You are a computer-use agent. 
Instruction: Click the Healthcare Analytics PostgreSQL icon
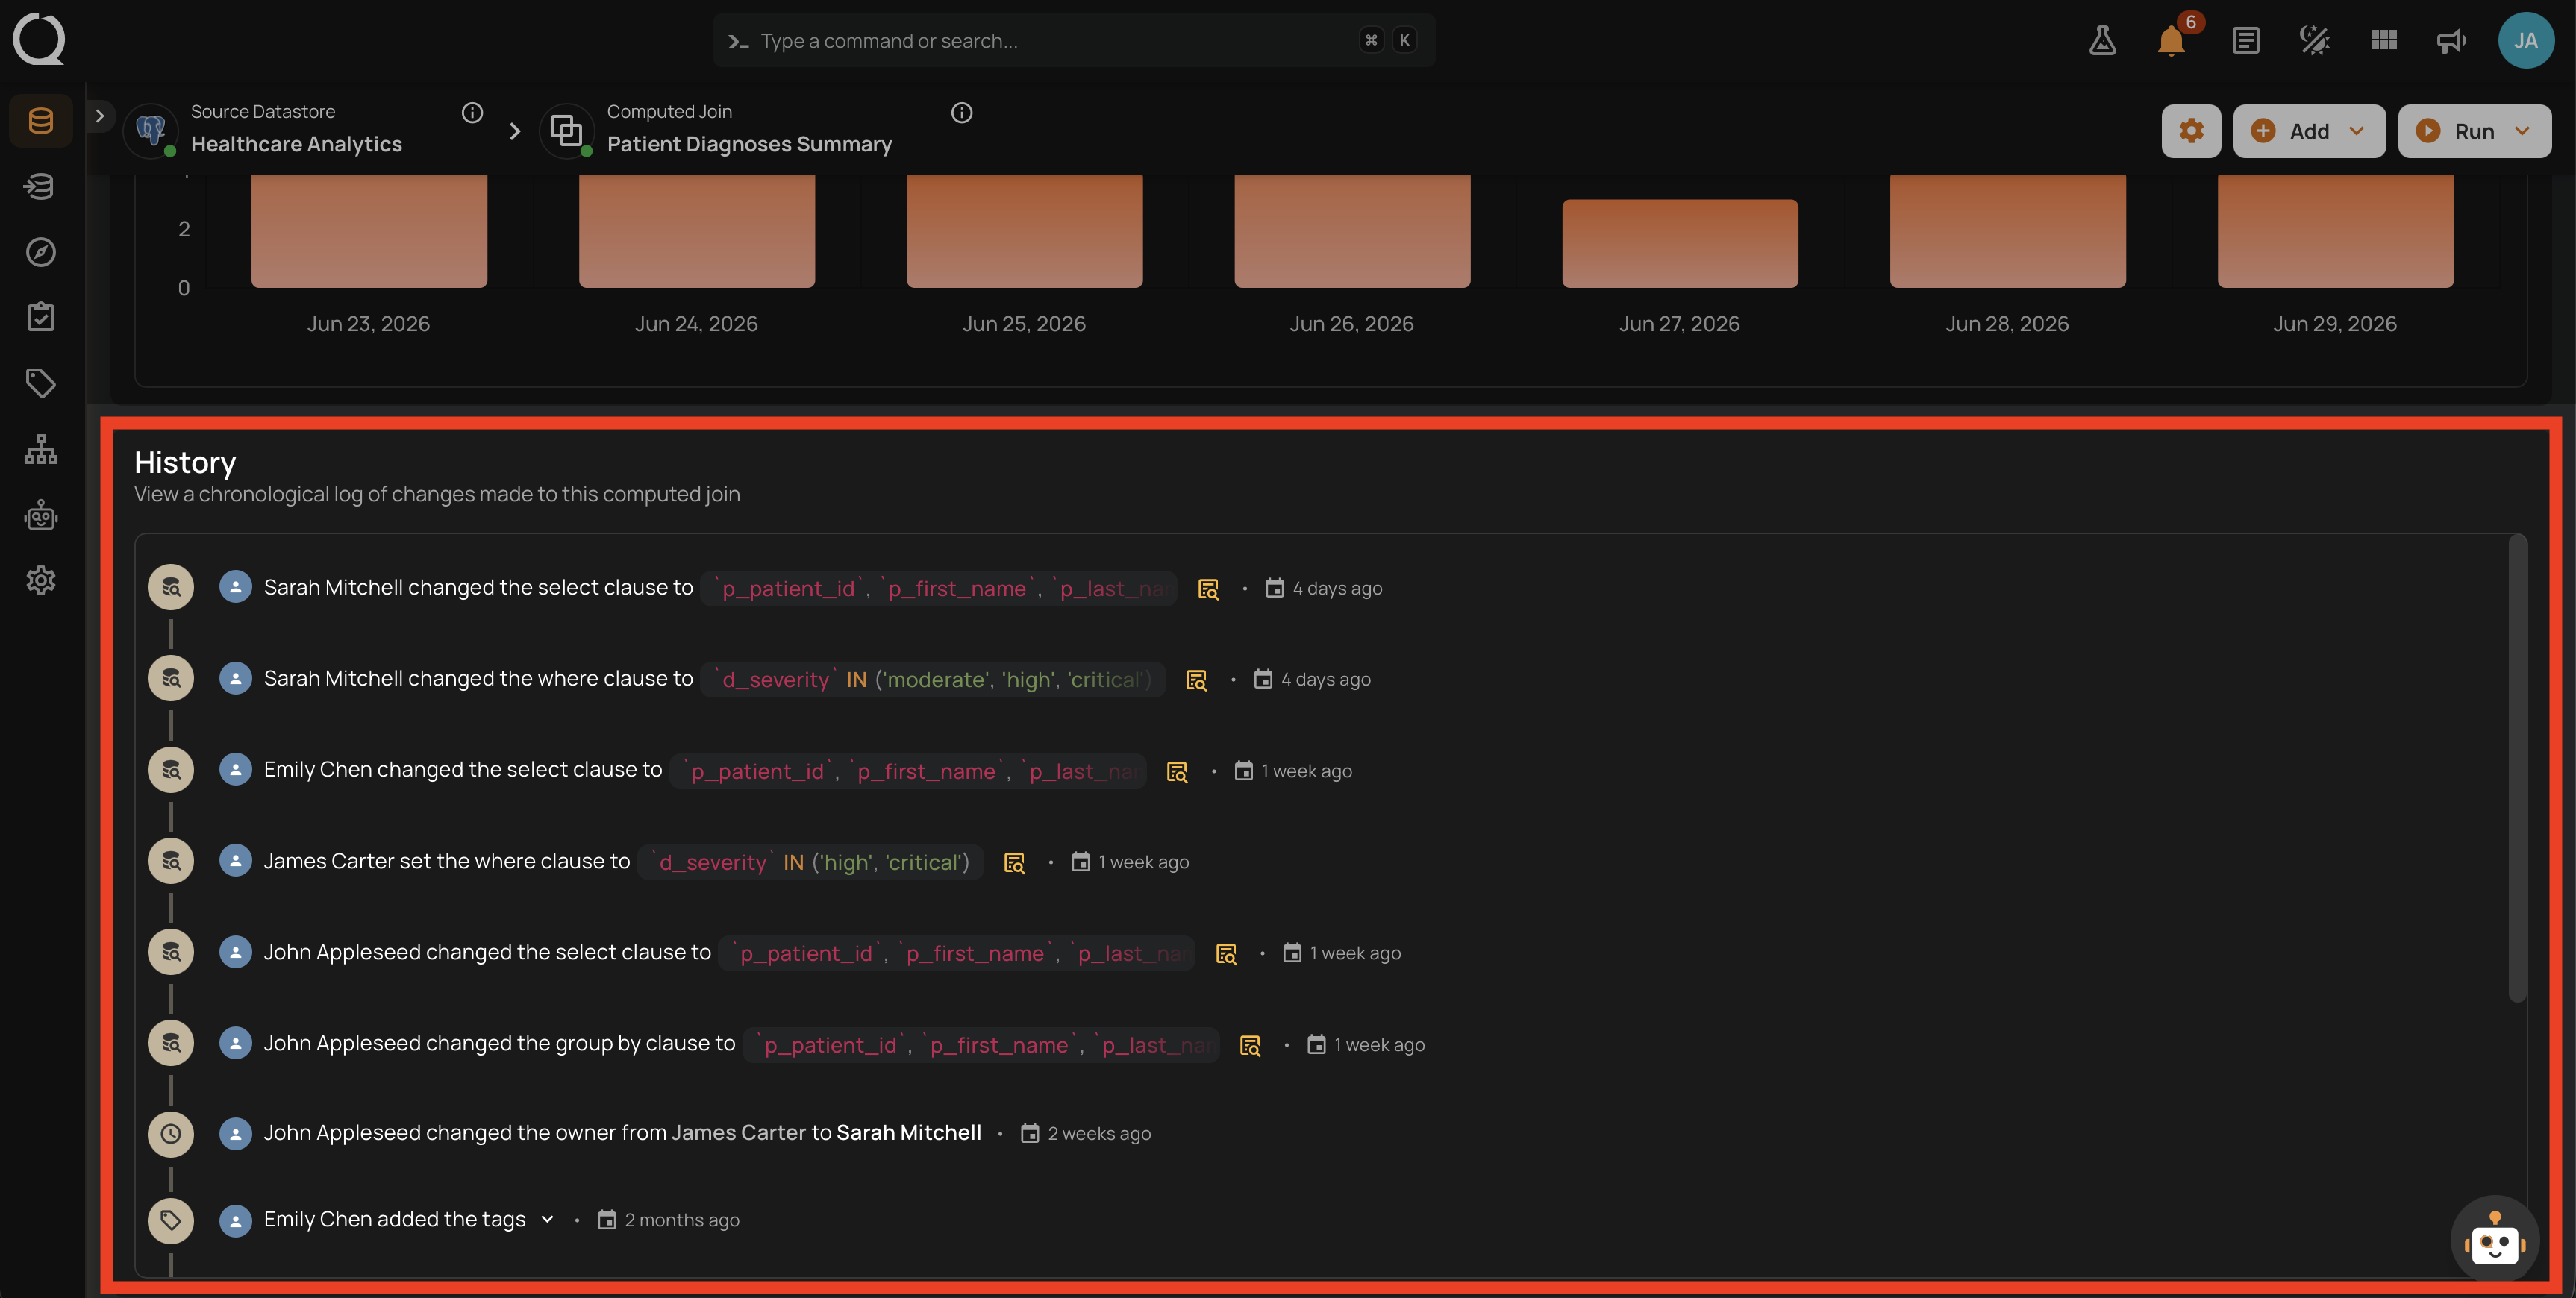pyautogui.click(x=151, y=131)
